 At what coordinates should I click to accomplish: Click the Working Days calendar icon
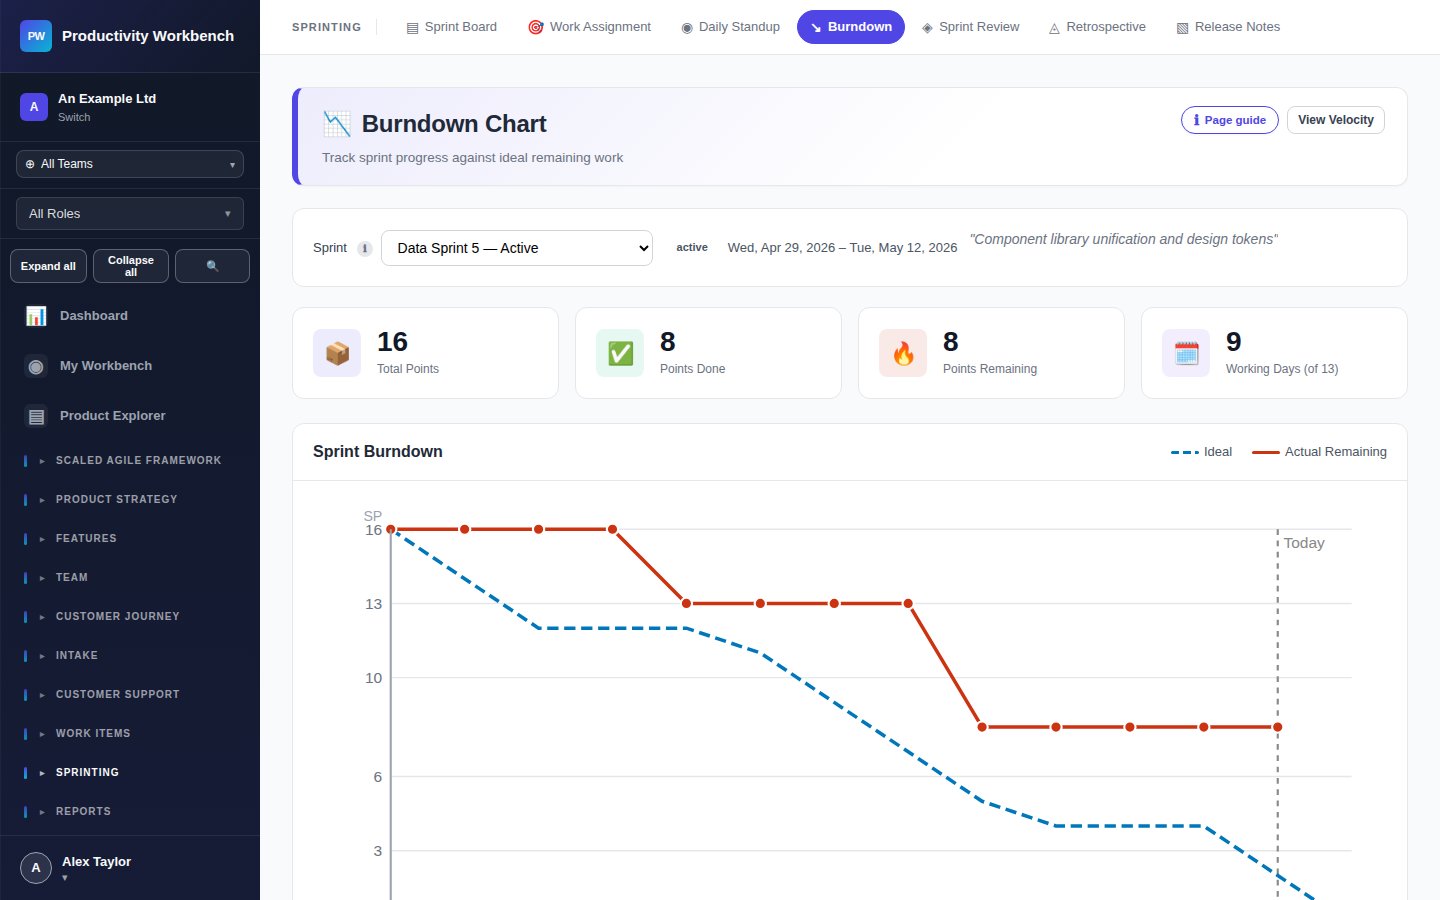[x=1186, y=353]
